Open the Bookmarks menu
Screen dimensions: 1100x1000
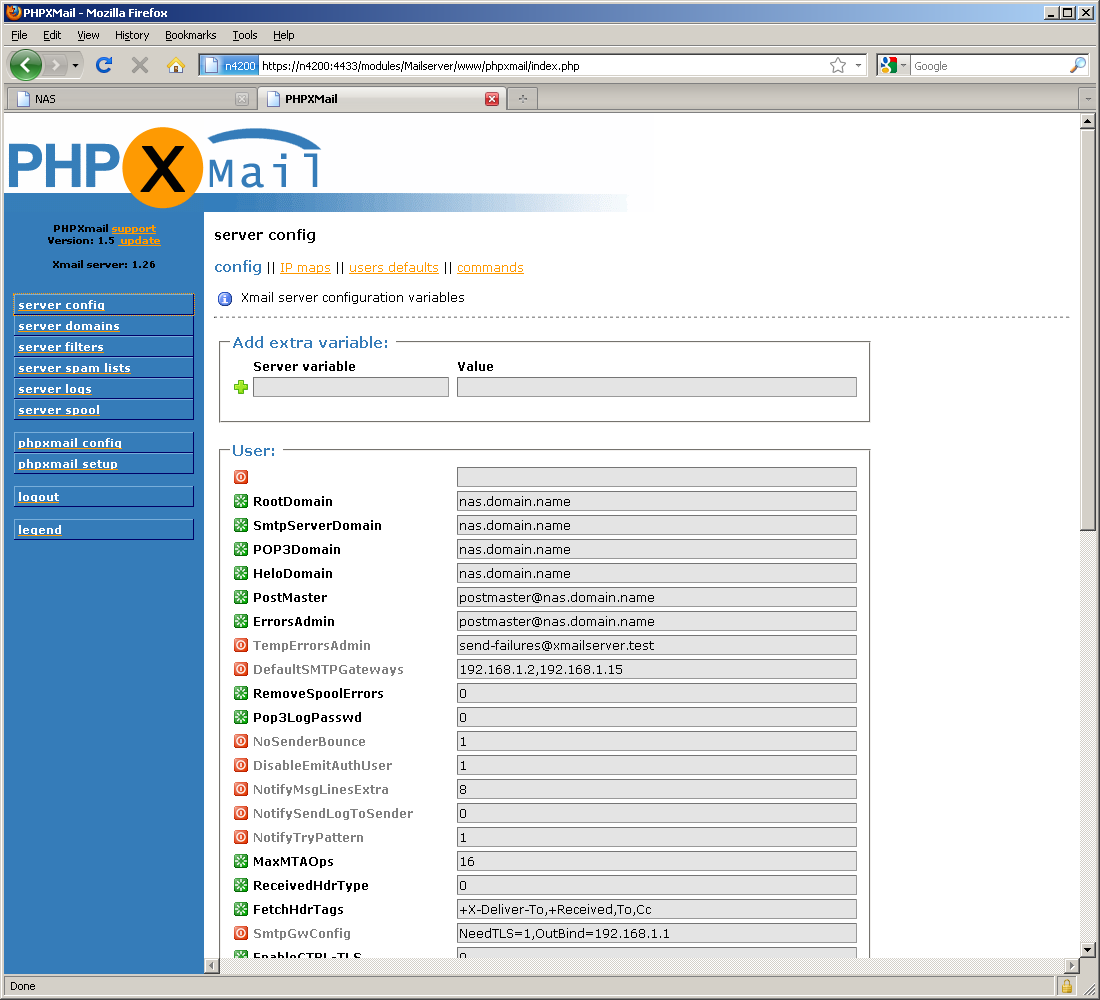click(x=190, y=35)
